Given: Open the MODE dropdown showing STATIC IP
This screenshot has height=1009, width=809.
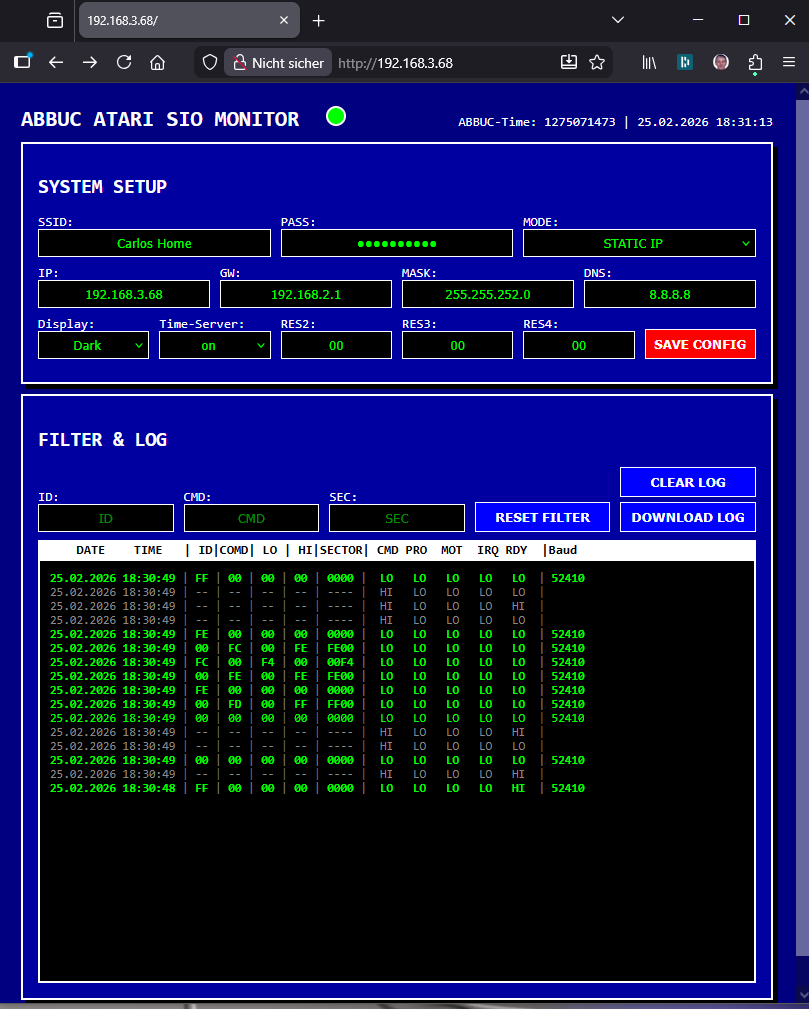Looking at the screenshot, I should point(639,243).
